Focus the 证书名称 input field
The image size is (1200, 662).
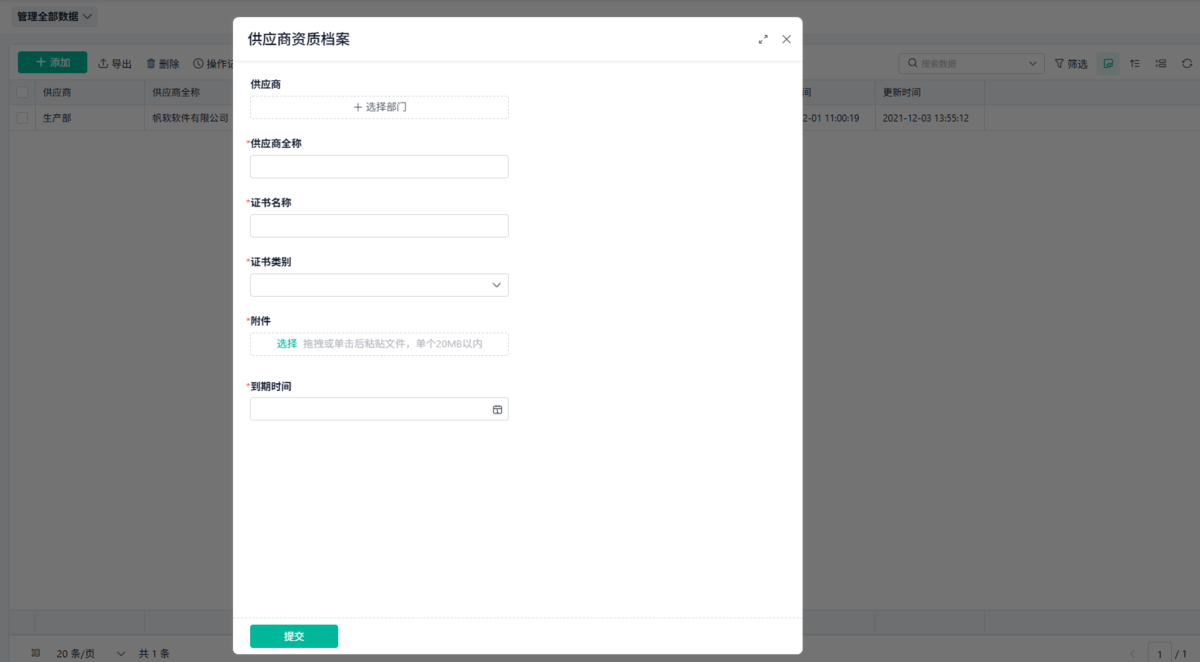click(379, 226)
